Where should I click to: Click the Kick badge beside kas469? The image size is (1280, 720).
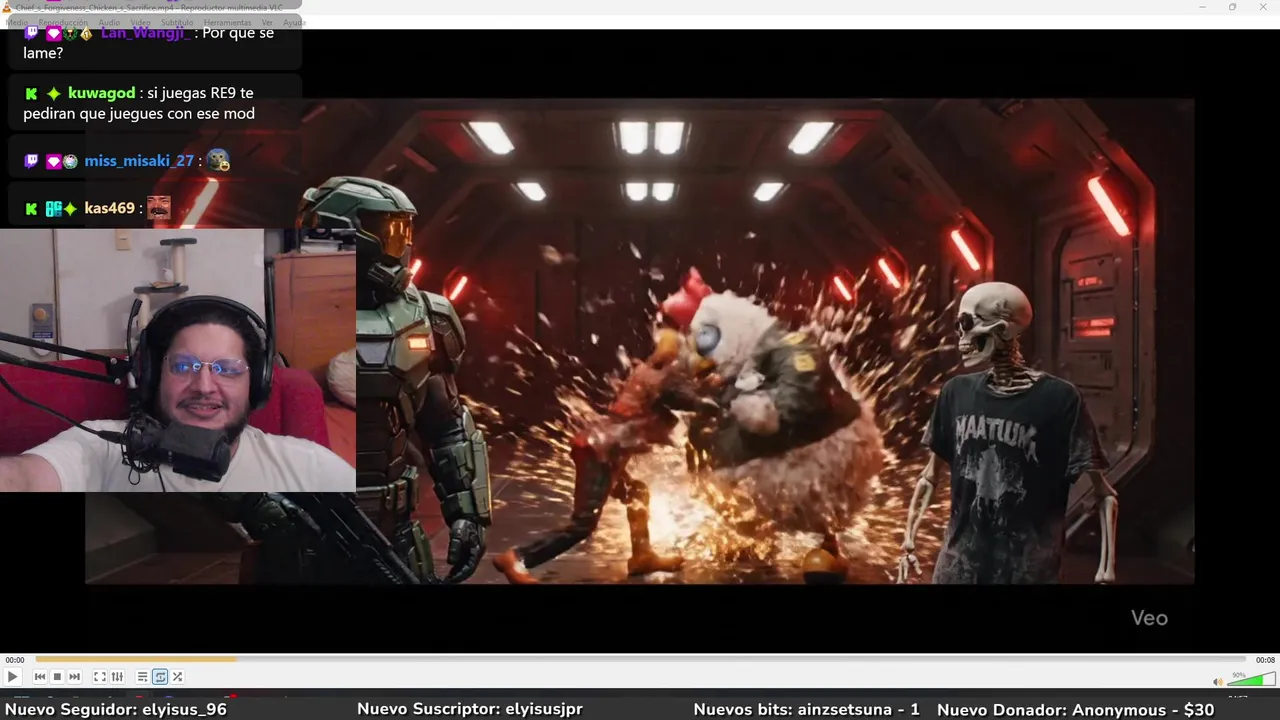31,208
